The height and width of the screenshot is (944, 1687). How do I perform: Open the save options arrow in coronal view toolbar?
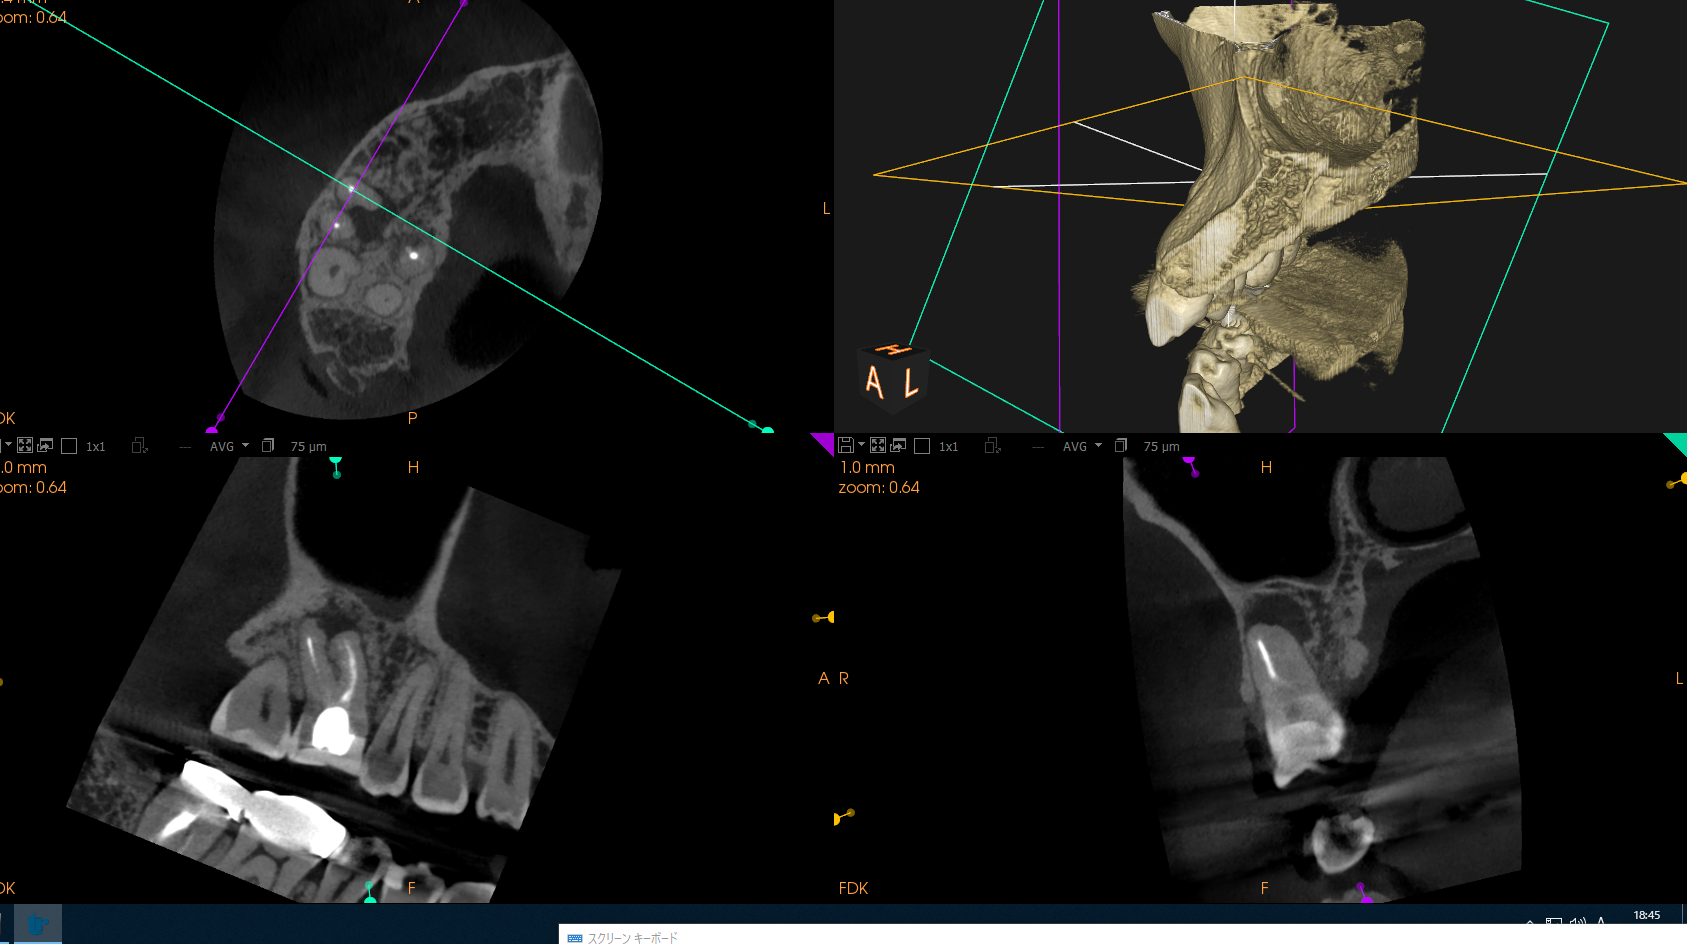point(861,445)
